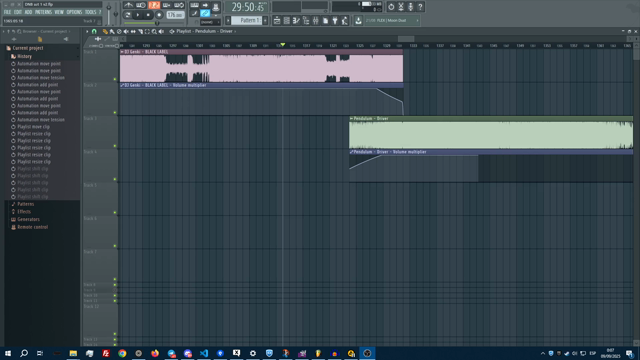Open the OPTIONS menu
640x360 pixels.
(x=74, y=12)
